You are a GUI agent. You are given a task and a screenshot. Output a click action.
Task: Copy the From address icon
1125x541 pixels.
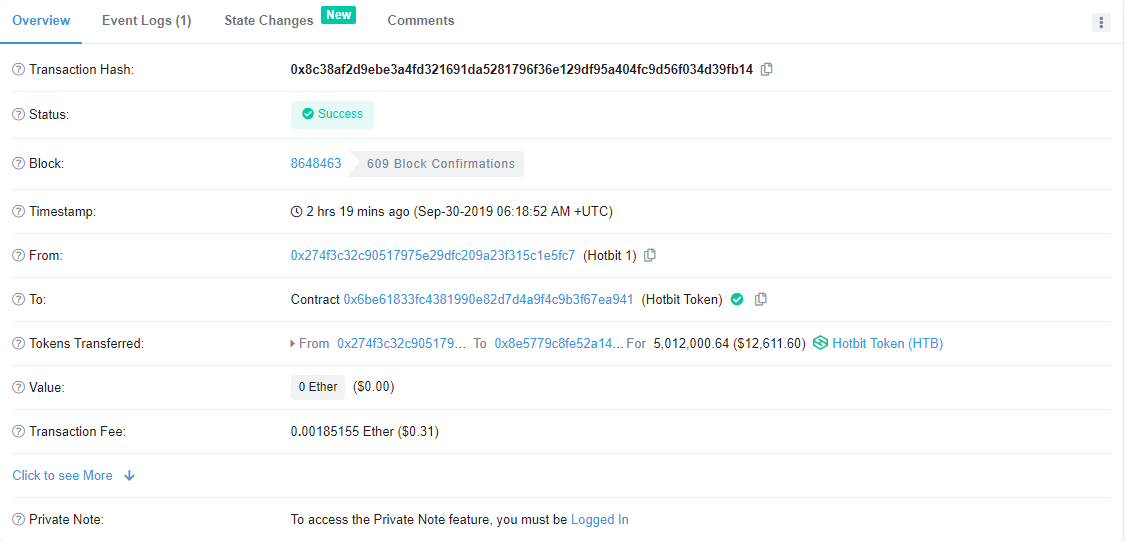(x=650, y=255)
